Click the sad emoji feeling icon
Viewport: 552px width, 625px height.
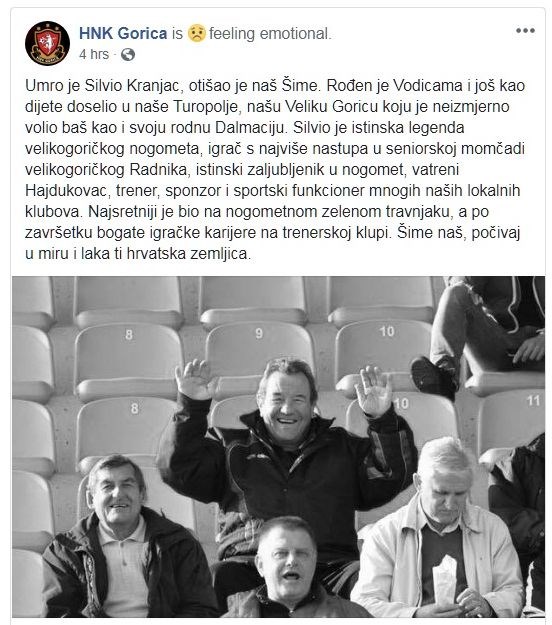(x=196, y=33)
